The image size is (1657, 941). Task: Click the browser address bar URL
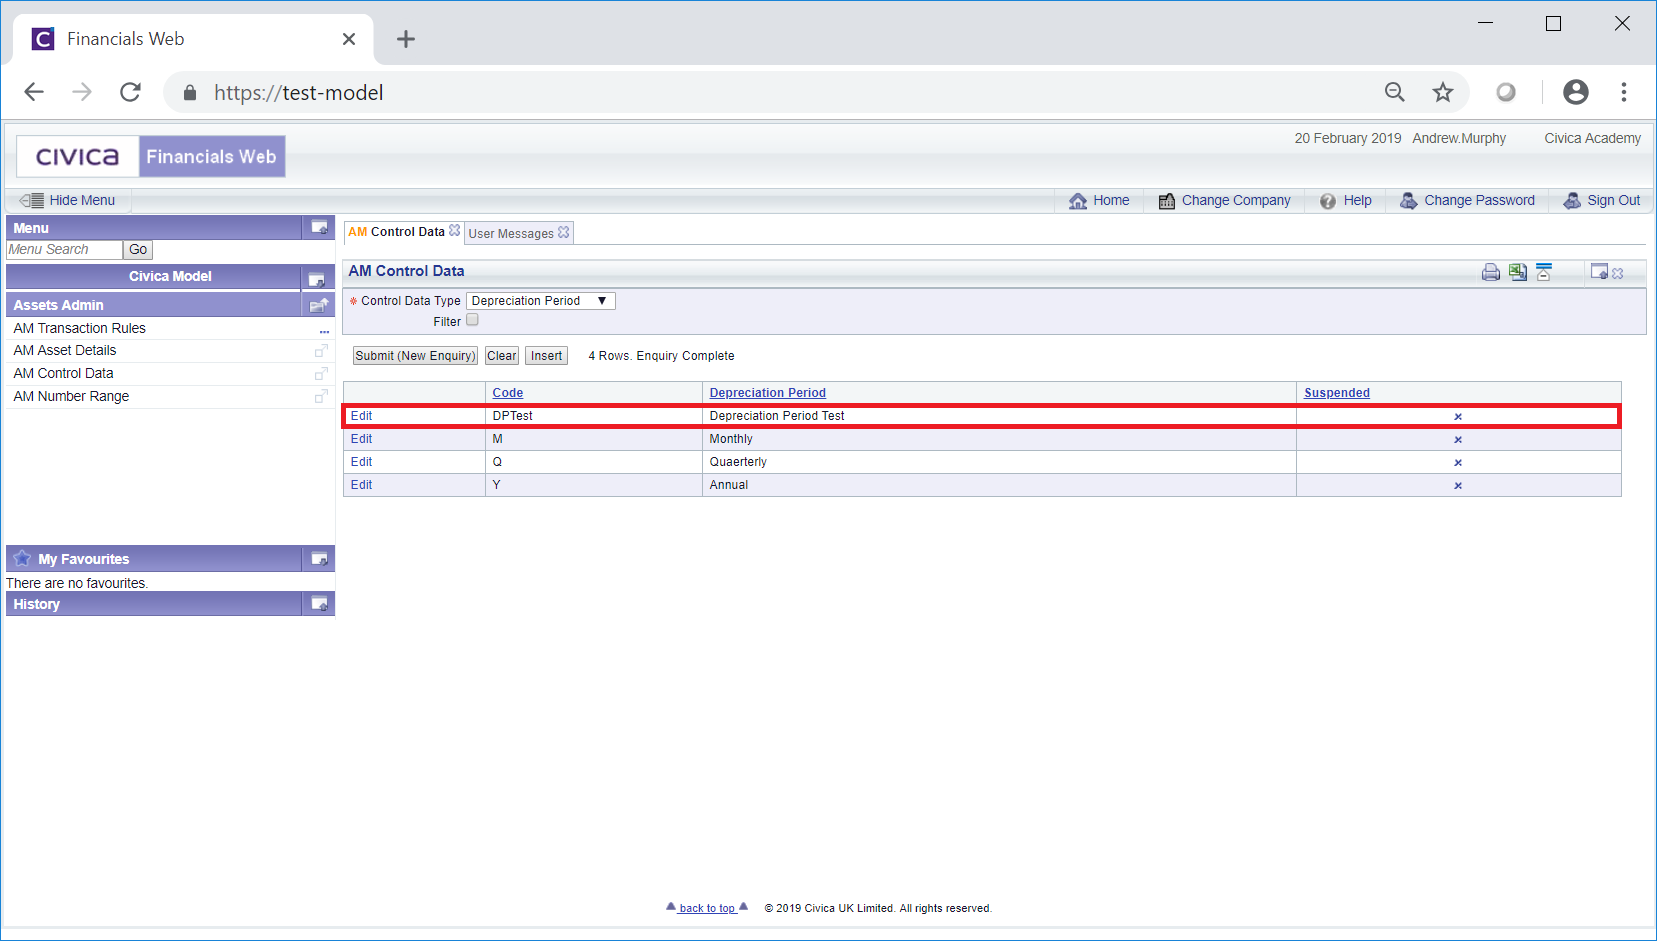click(298, 93)
